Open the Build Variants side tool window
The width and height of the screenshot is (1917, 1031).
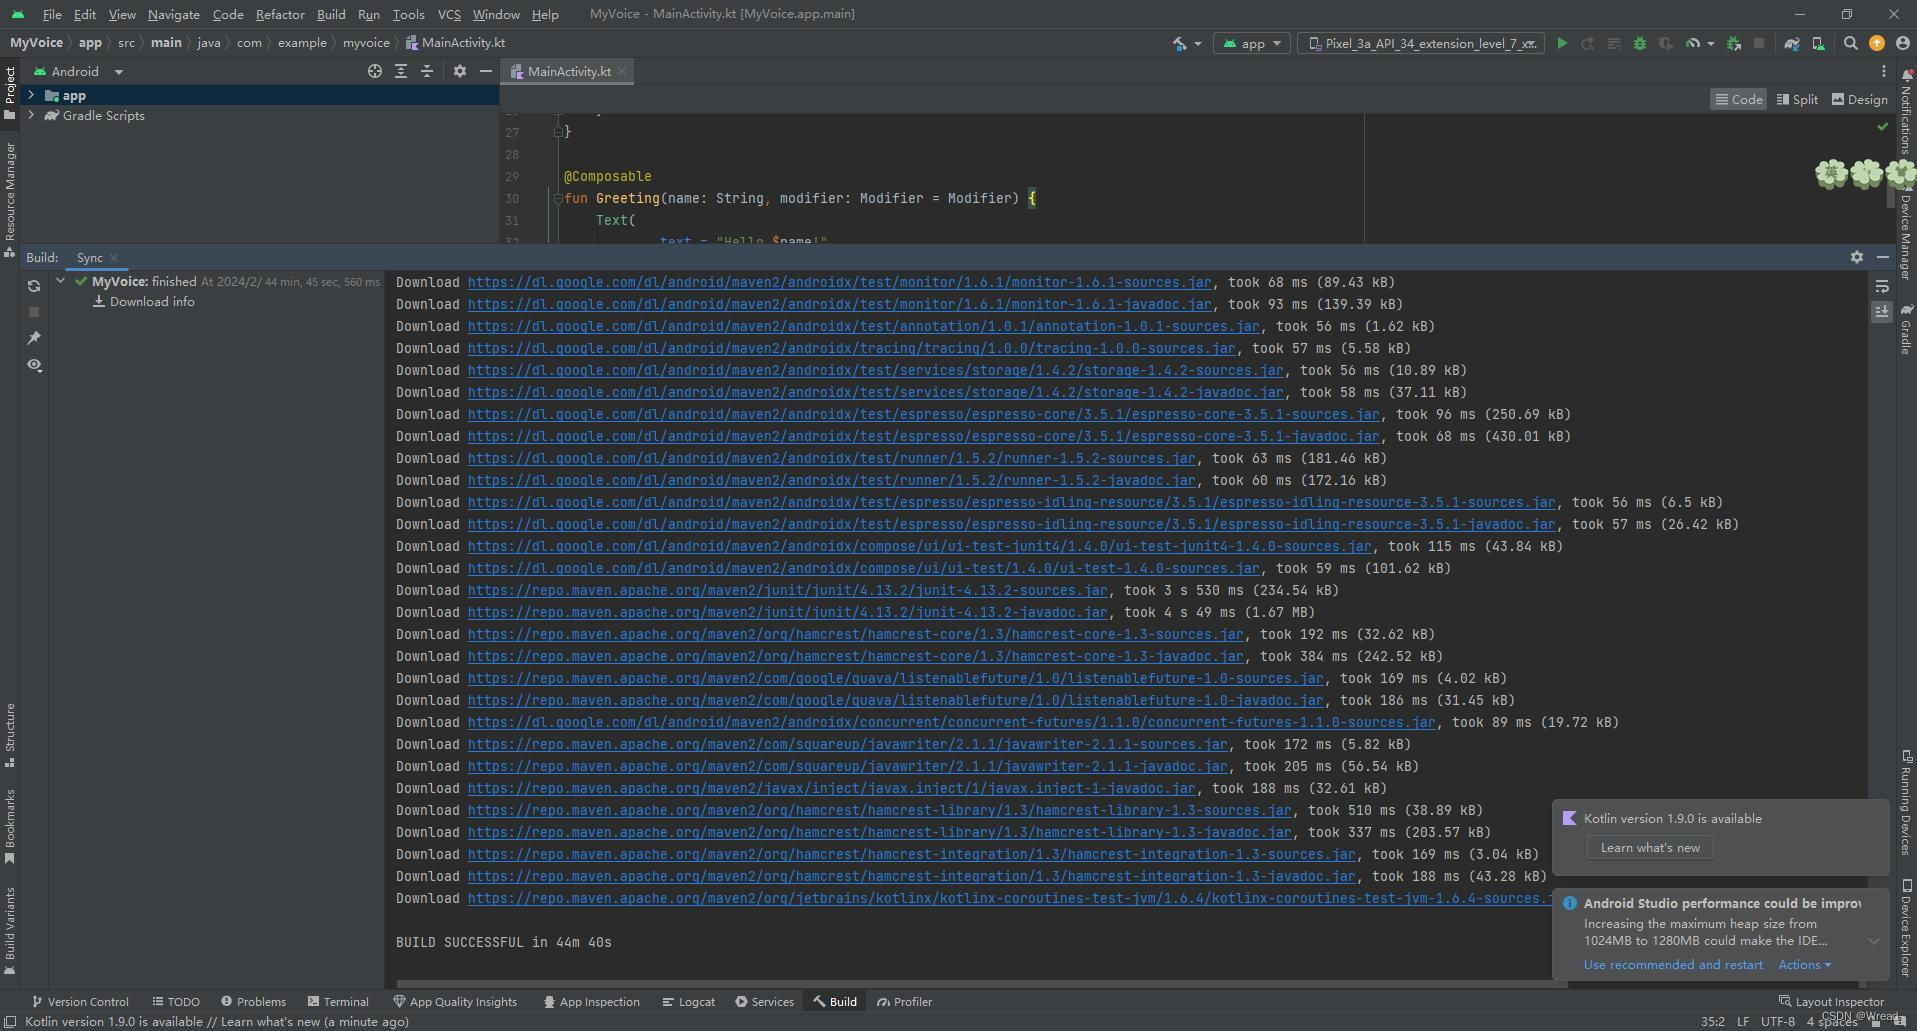10,930
